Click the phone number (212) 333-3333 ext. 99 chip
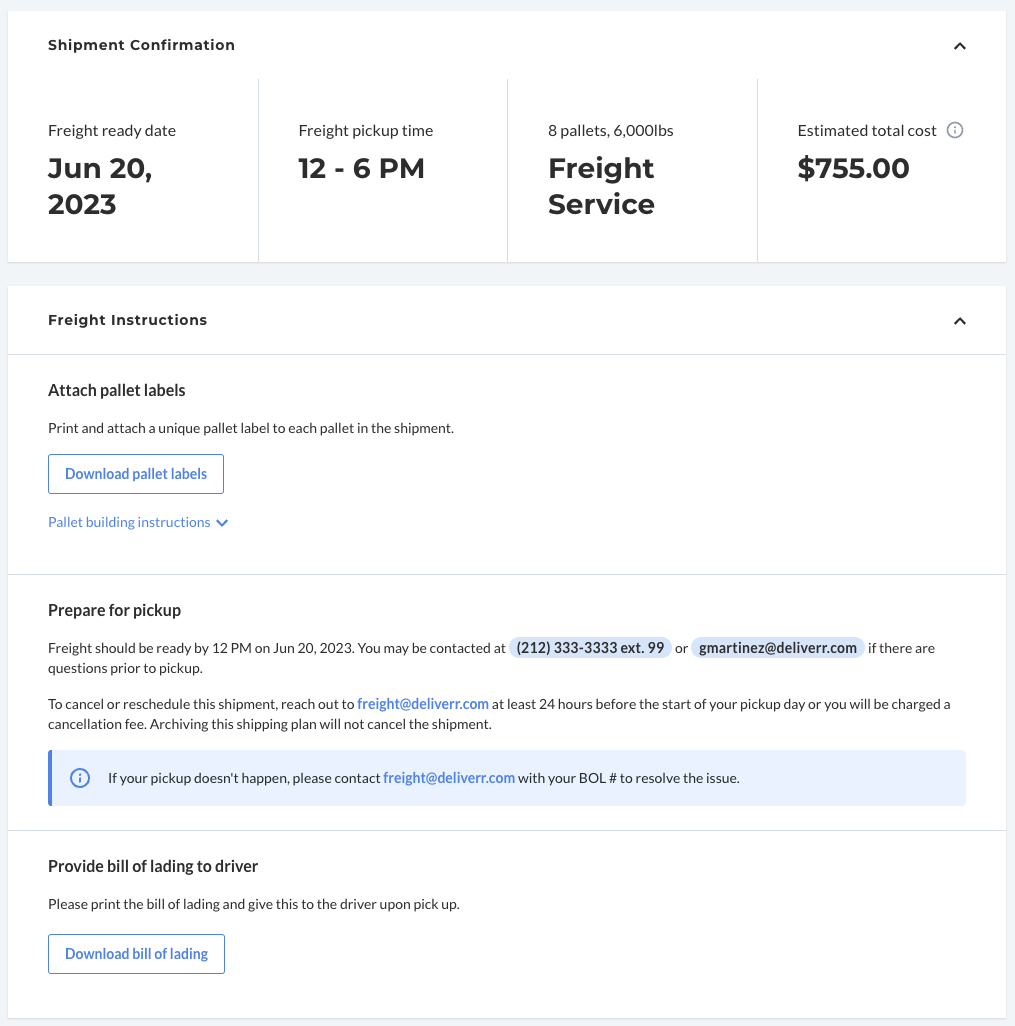The width and height of the screenshot is (1015, 1026). pos(590,648)
